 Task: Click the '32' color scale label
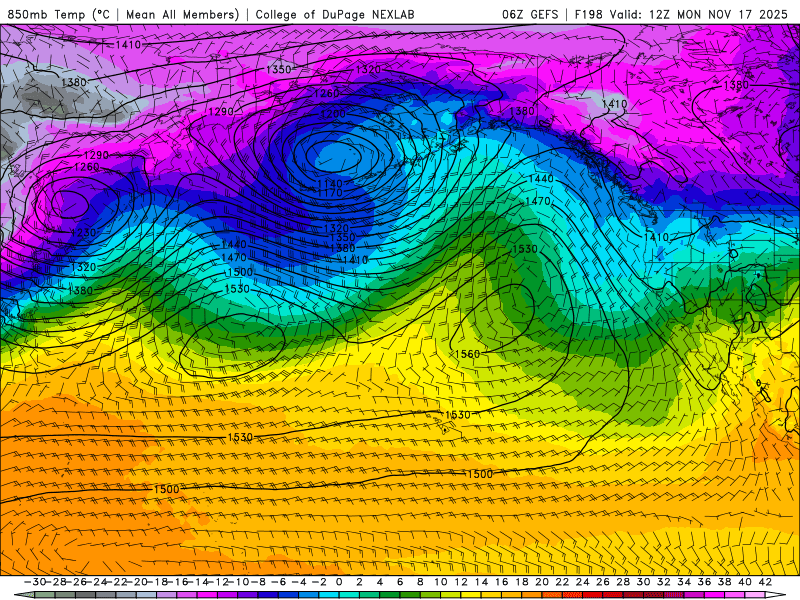click(664, 582)
